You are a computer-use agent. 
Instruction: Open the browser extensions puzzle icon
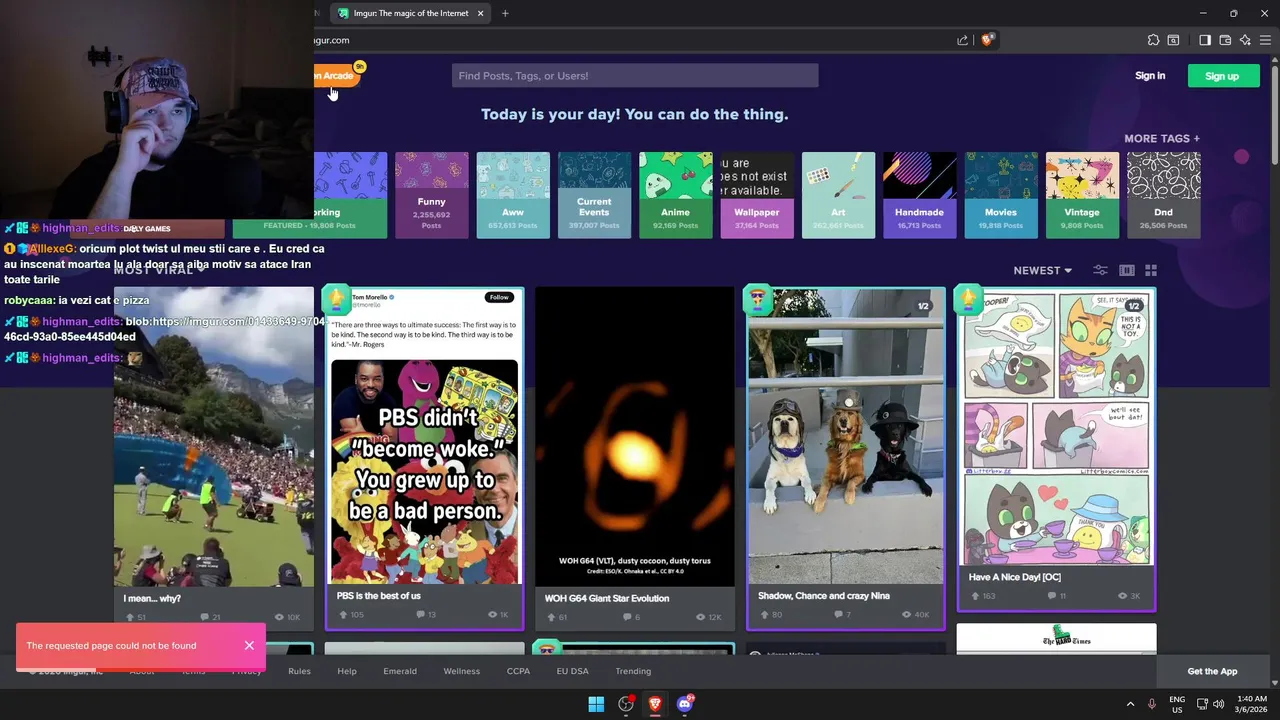tap(1153, 40)
